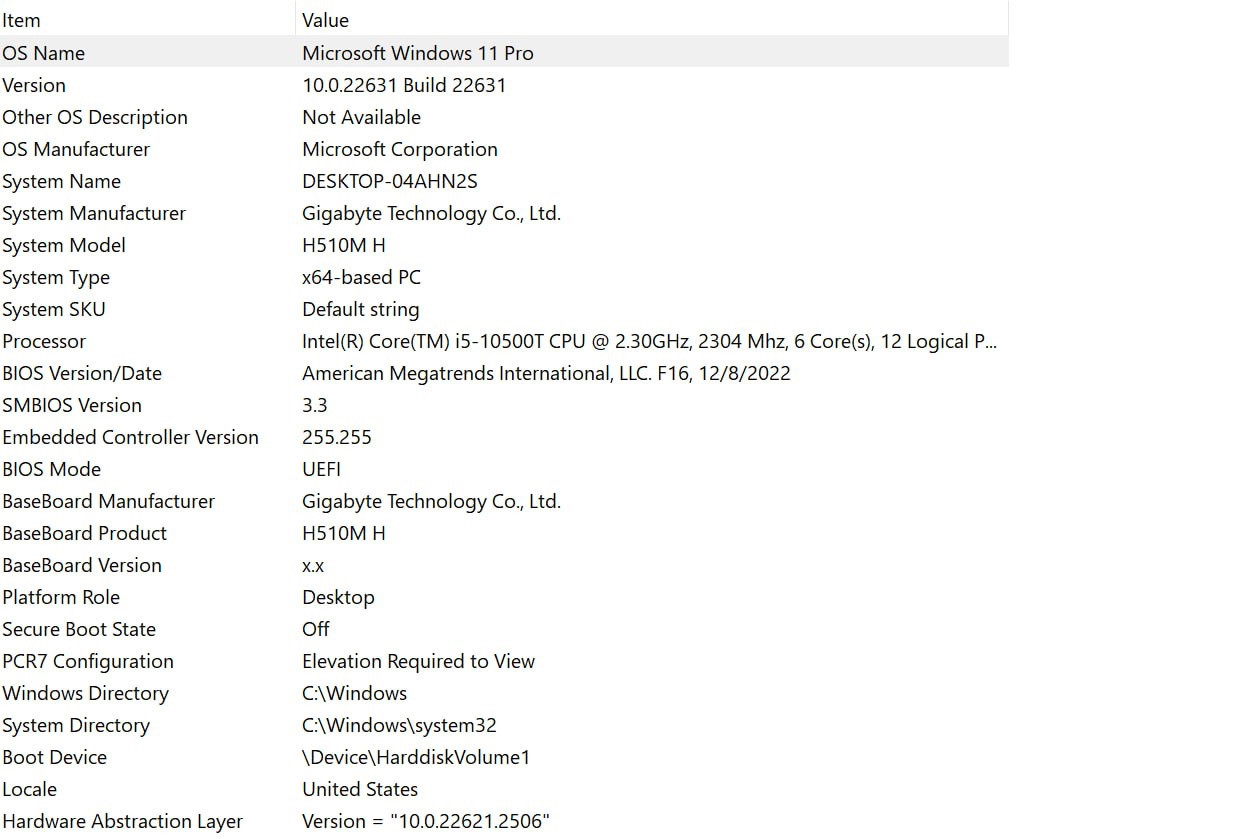1244x839 pixels.
Task: Select the Platform Role row
Action: (61, 597)
